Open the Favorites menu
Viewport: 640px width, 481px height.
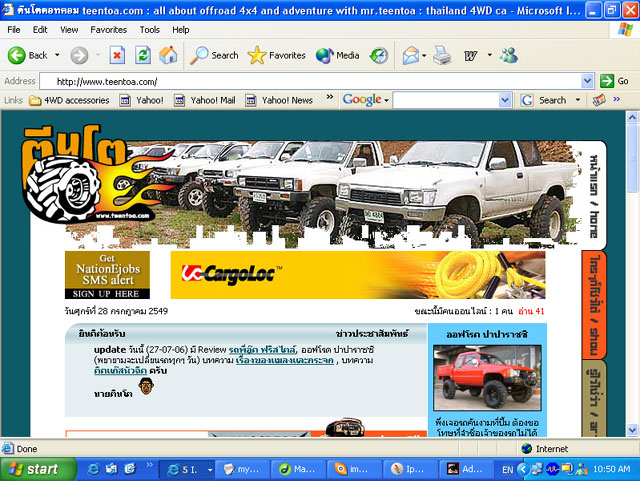tap(108, 30)
